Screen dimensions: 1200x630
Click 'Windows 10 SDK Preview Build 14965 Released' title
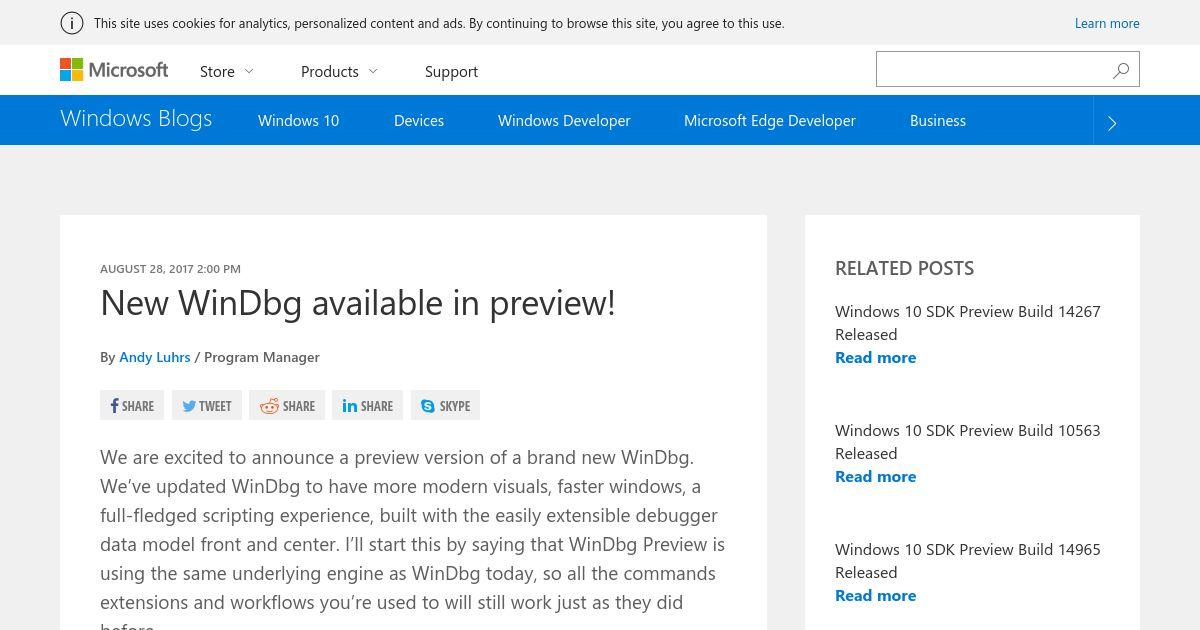(x=968, y=560)
